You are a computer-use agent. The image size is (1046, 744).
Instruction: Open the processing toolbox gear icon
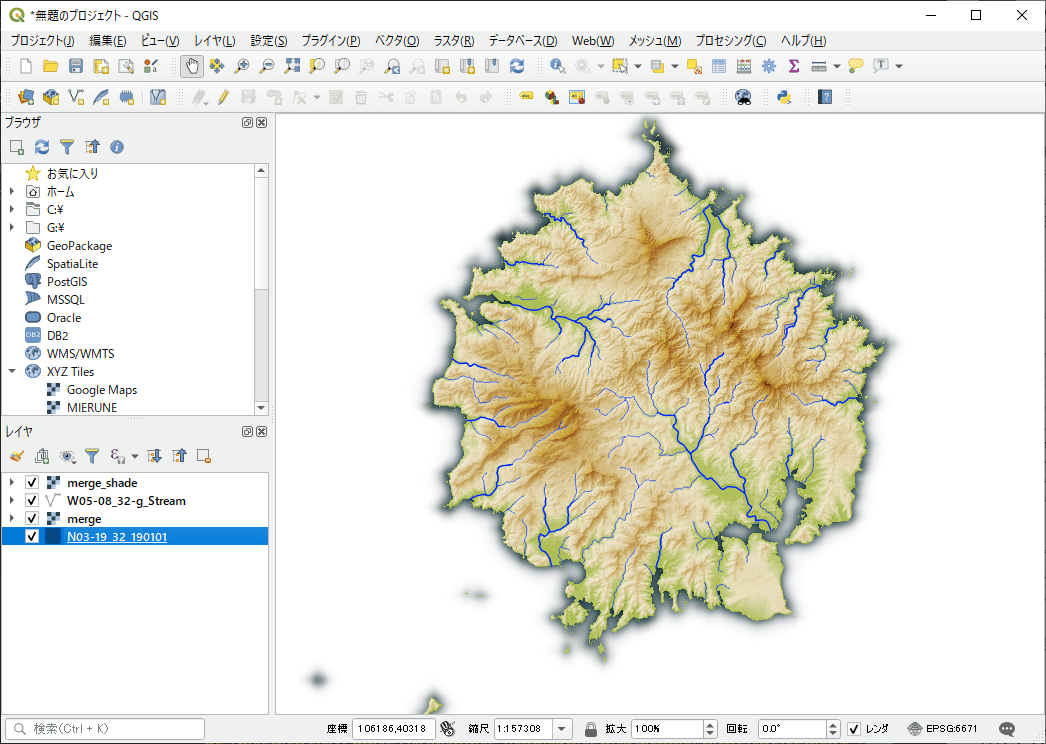click(768, 66)
